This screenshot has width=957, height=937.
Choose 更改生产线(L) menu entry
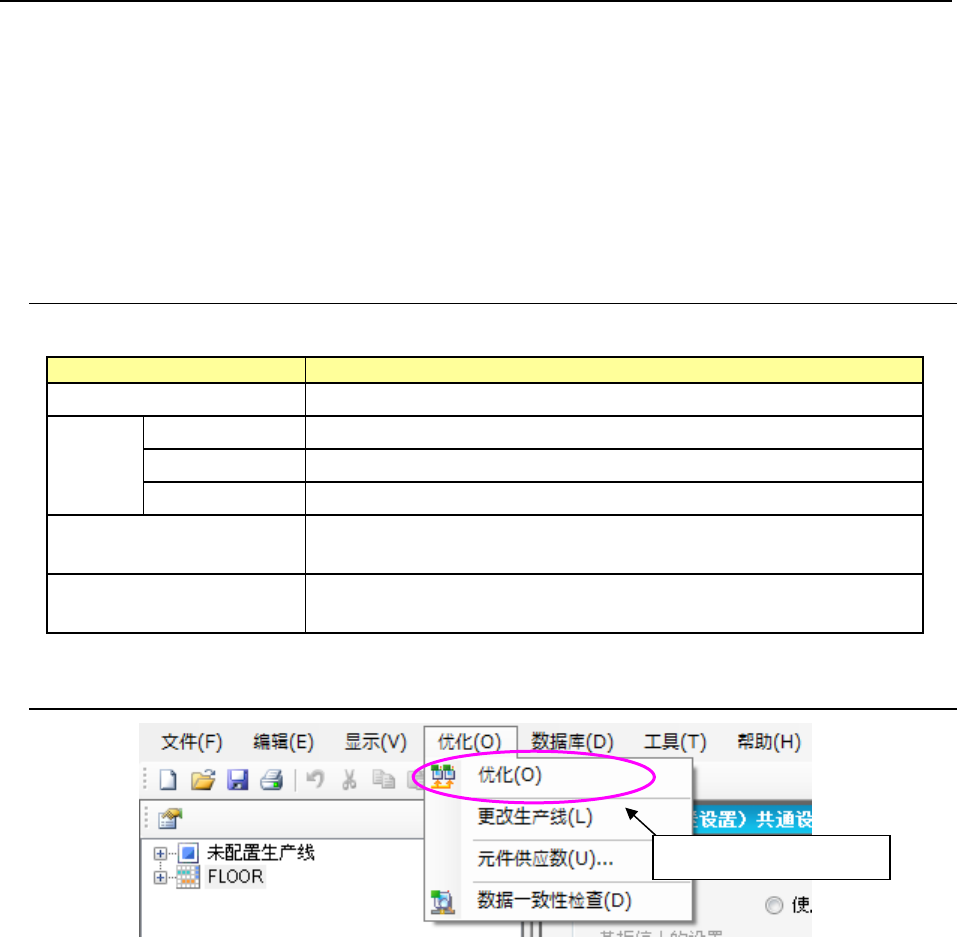click(559, 817)
